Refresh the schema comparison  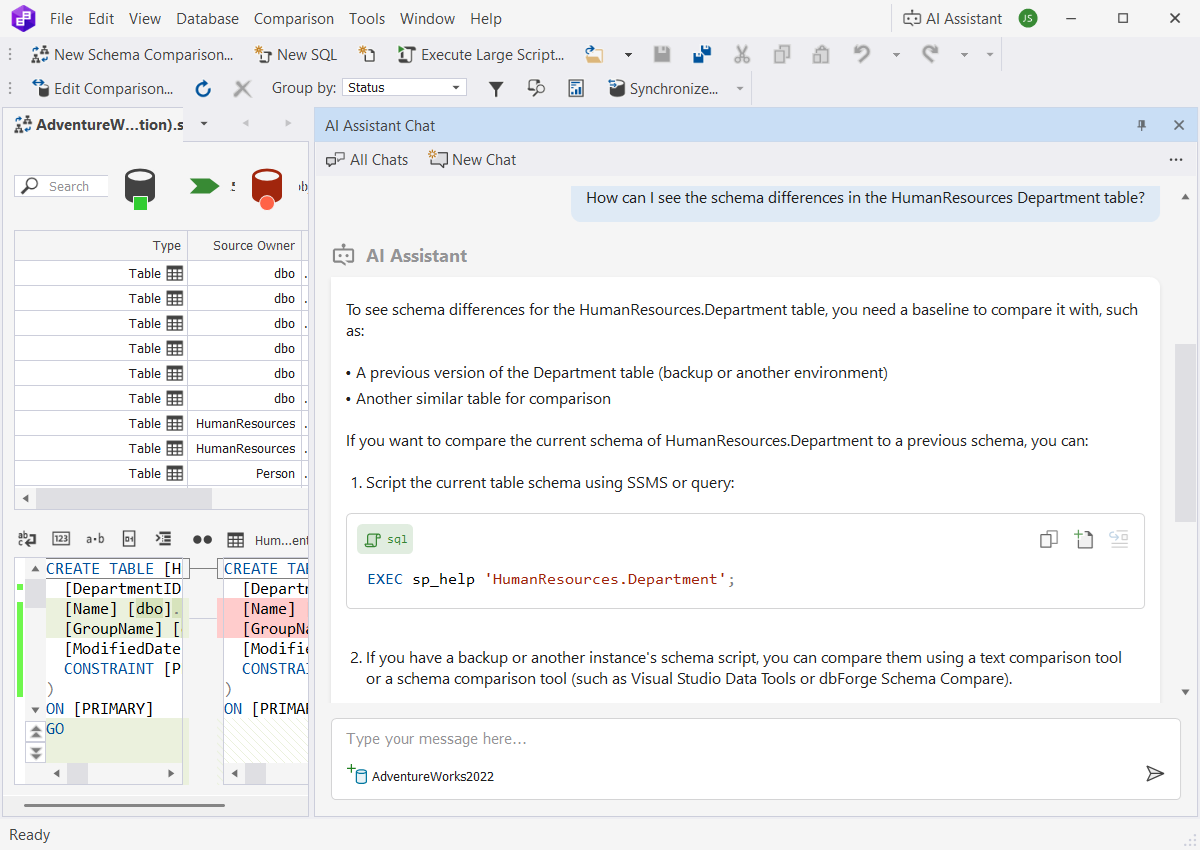203,88
